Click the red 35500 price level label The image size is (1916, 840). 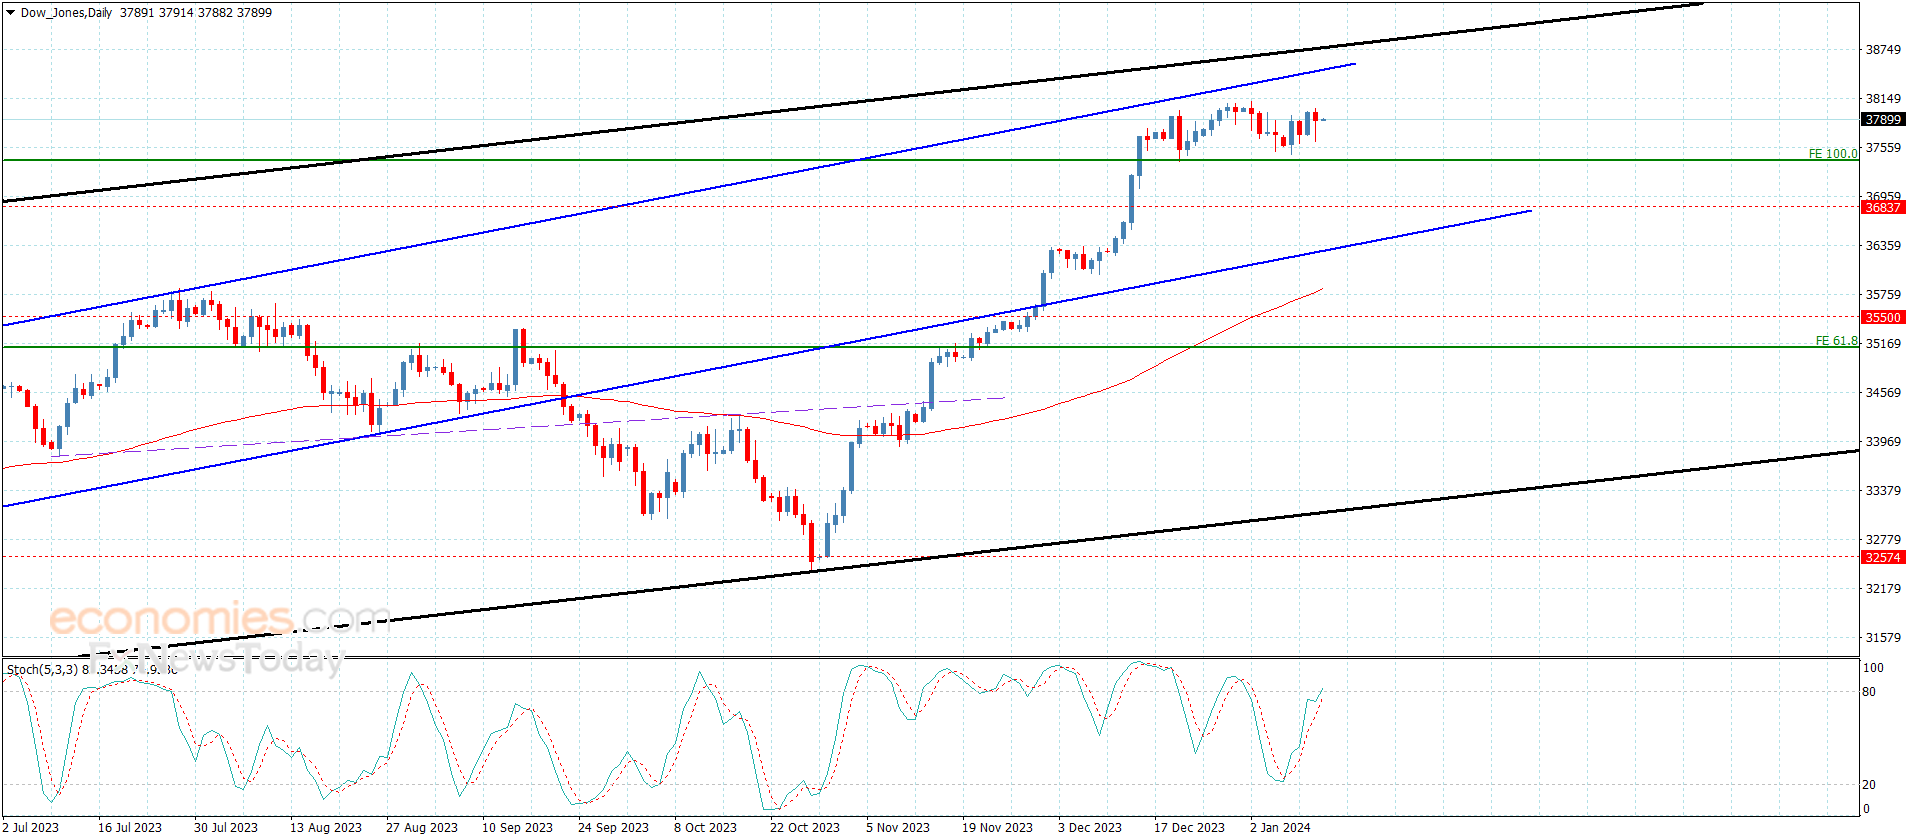tap(1883, 318)
